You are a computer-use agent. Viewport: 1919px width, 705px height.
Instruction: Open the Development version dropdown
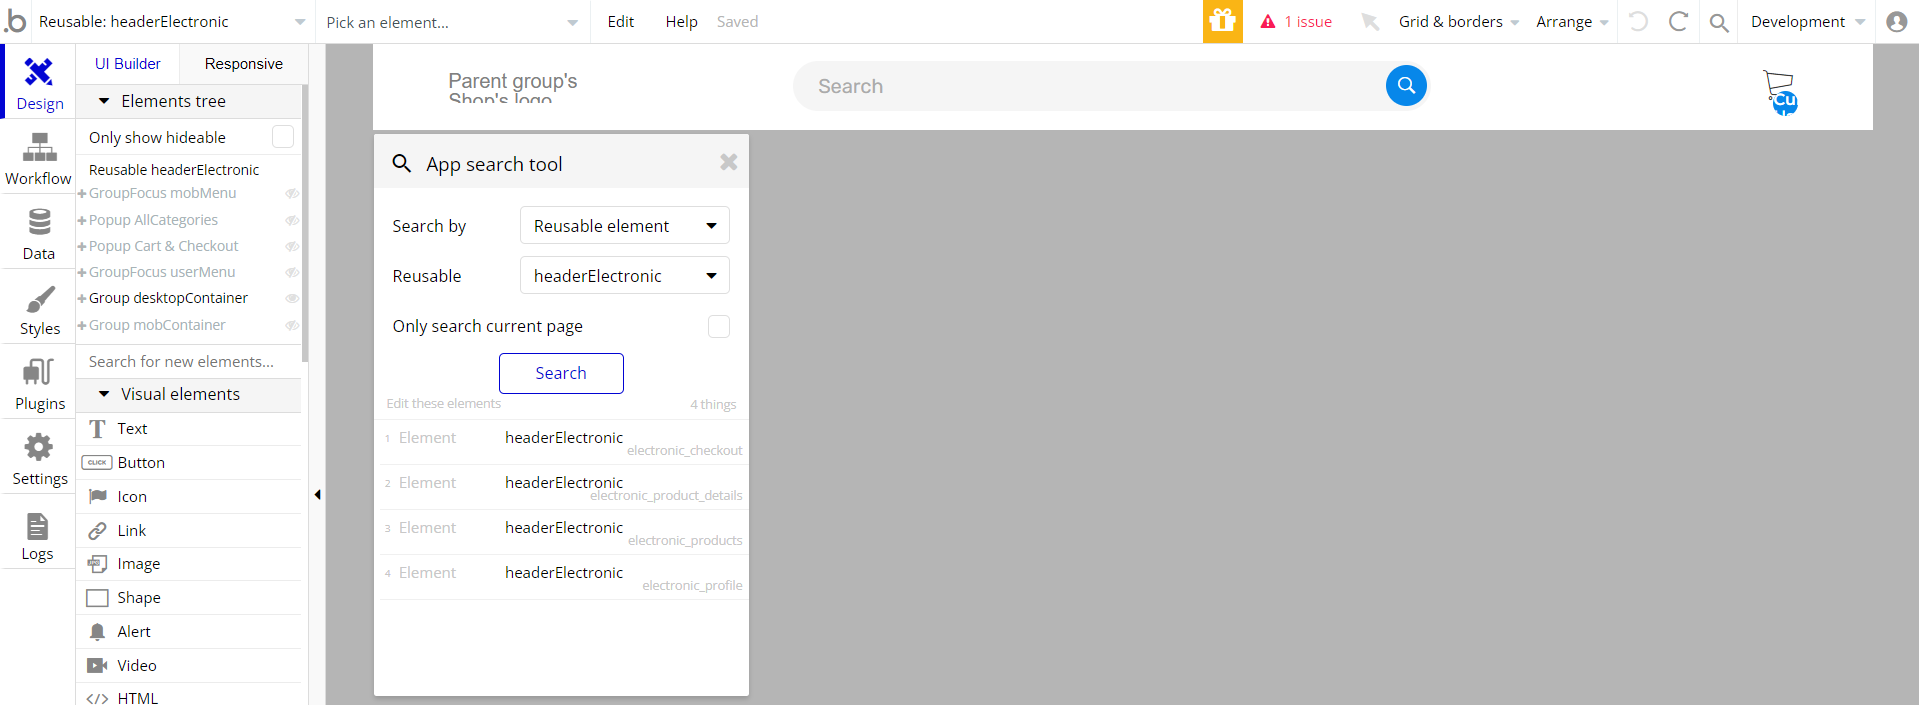tap(1807, 22)
